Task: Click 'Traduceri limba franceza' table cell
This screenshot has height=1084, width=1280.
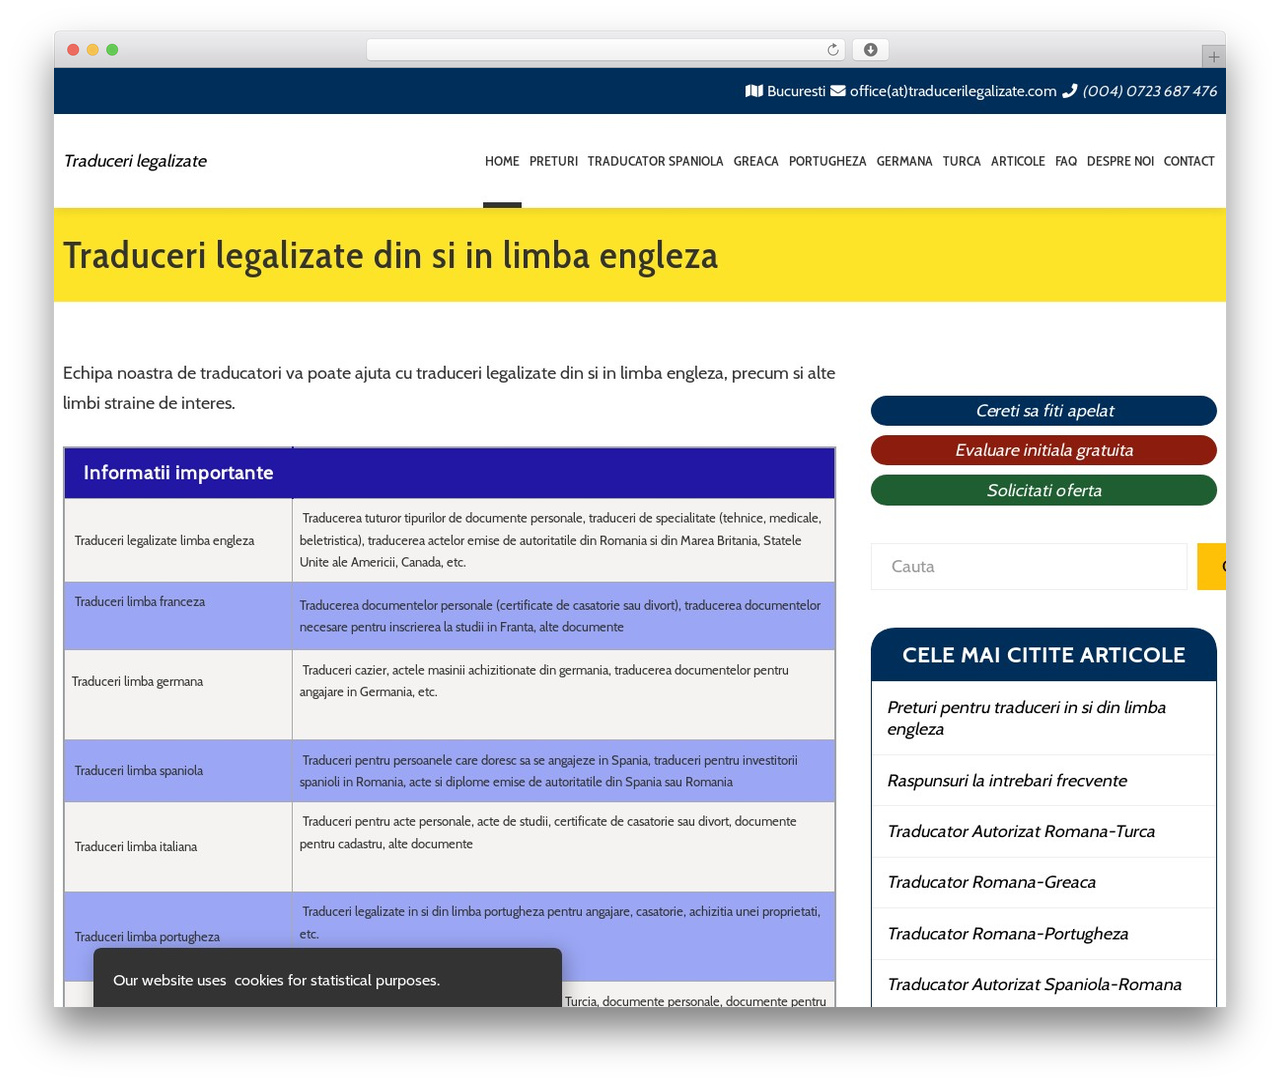Action: click(x=178, y=616)
